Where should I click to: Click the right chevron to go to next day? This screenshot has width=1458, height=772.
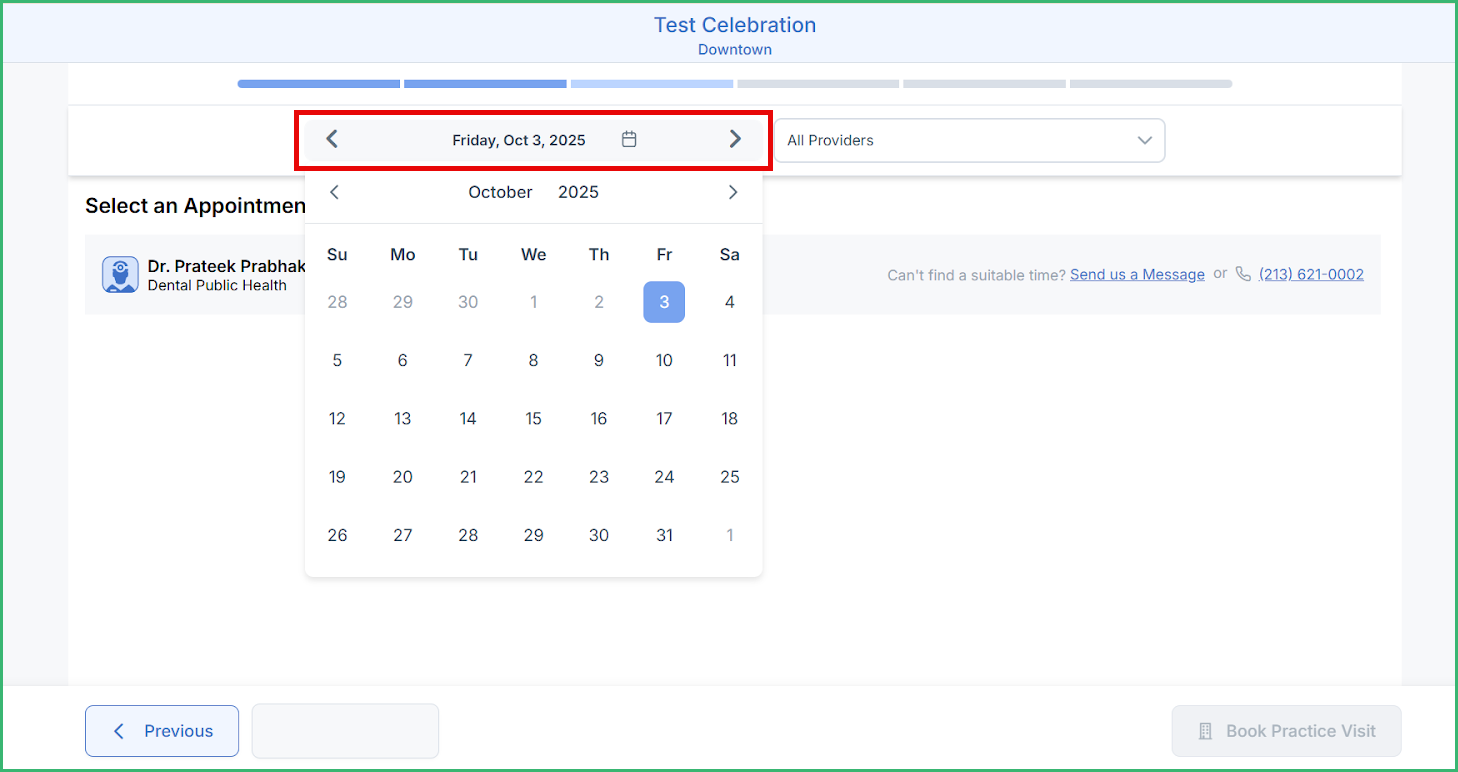[x=735, y=139]
